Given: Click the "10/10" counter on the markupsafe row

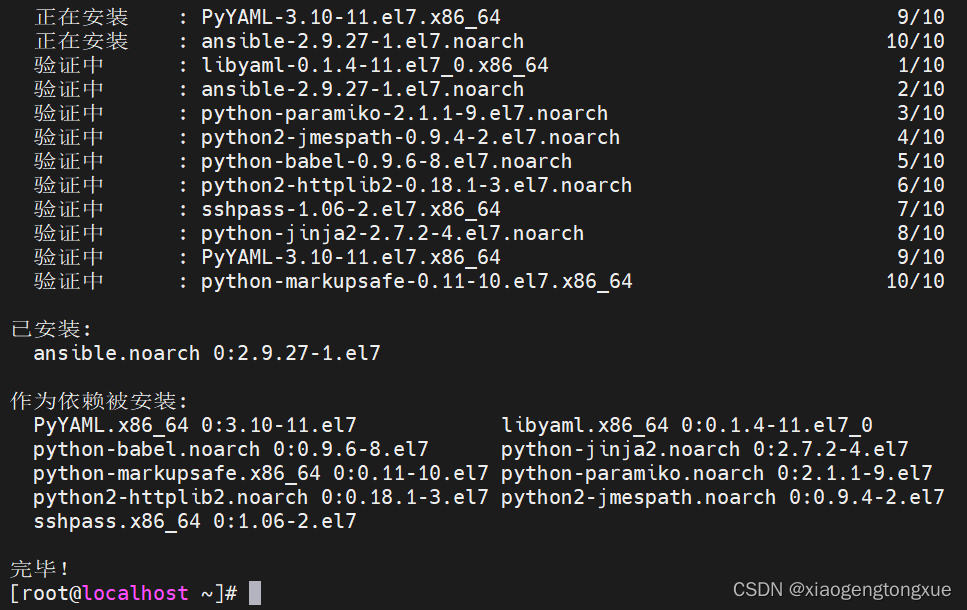Looking at the screenshot, I should pyautogui.click(x=915, y=281).
